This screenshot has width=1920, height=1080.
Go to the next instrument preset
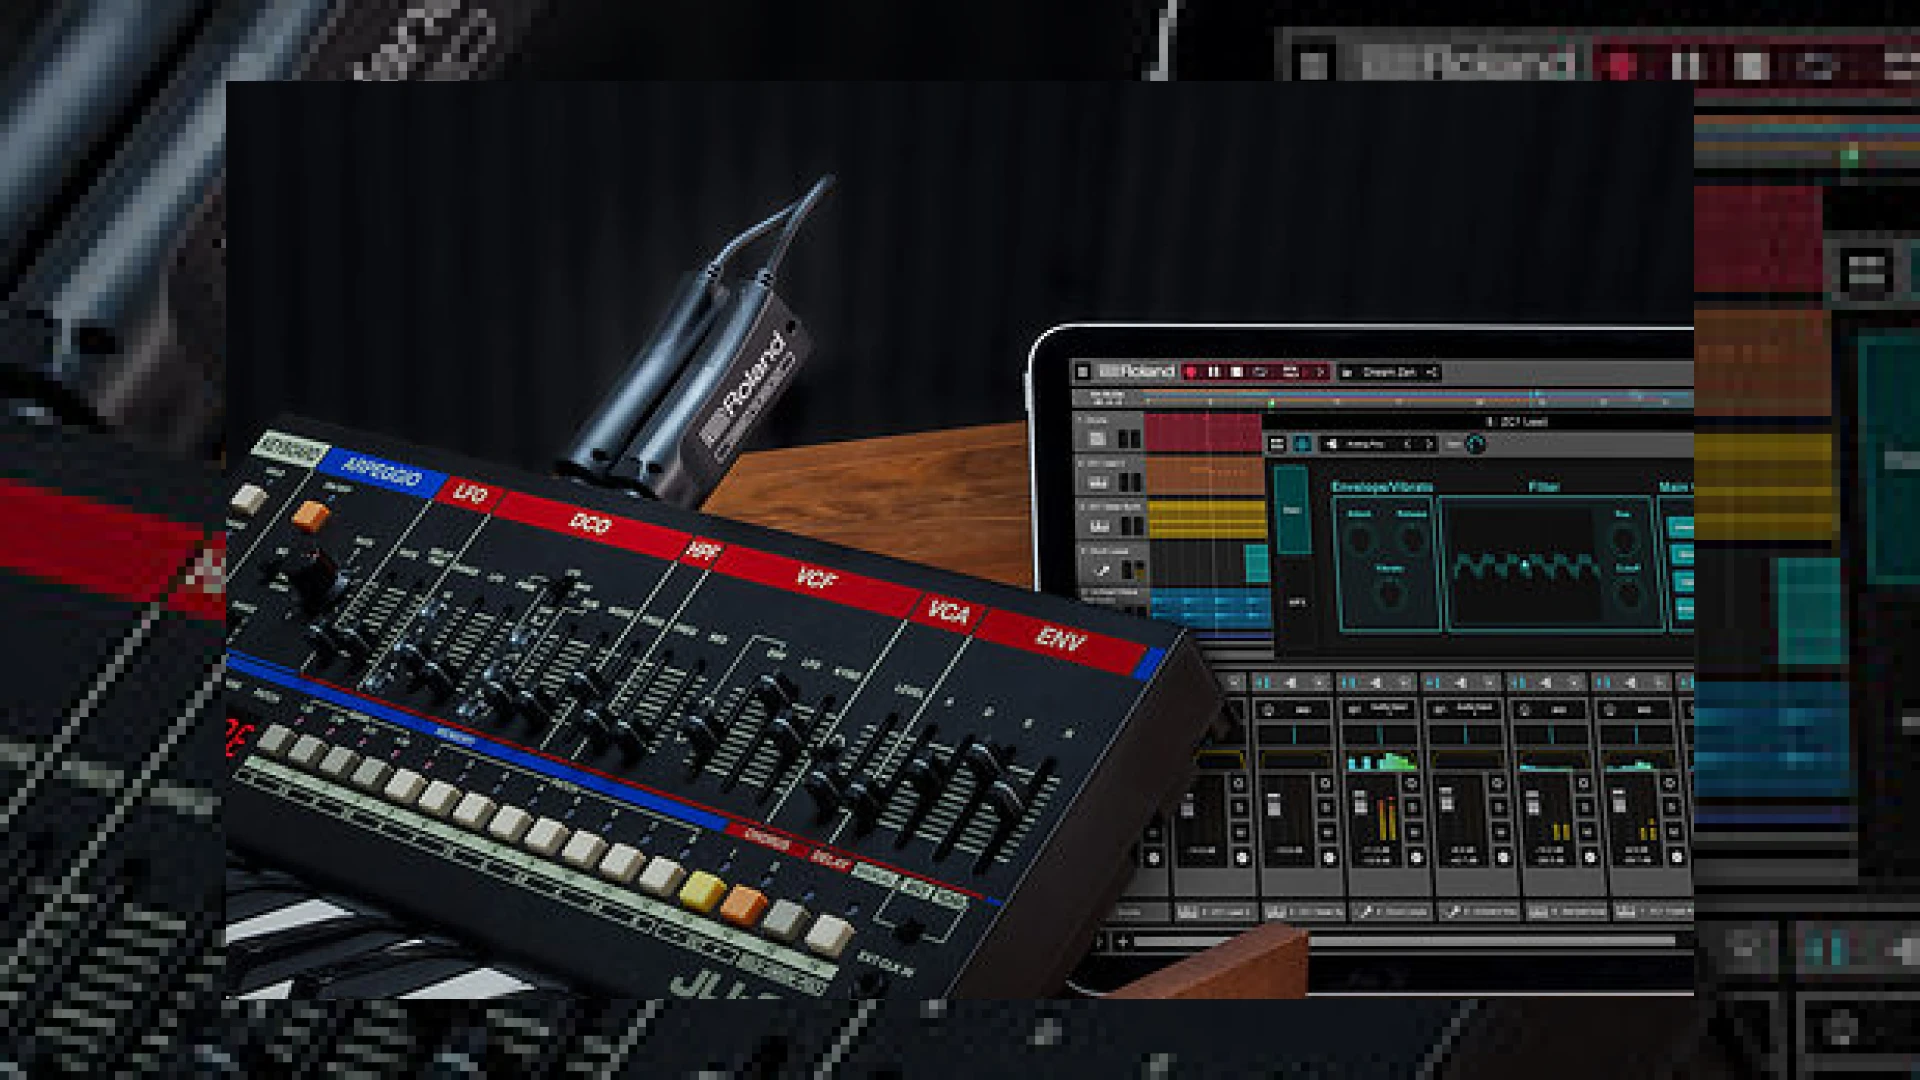(1428, 443)
